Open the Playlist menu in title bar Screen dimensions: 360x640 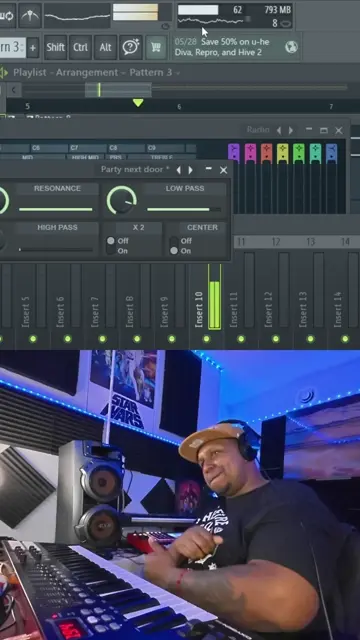(x=30, y=73)
